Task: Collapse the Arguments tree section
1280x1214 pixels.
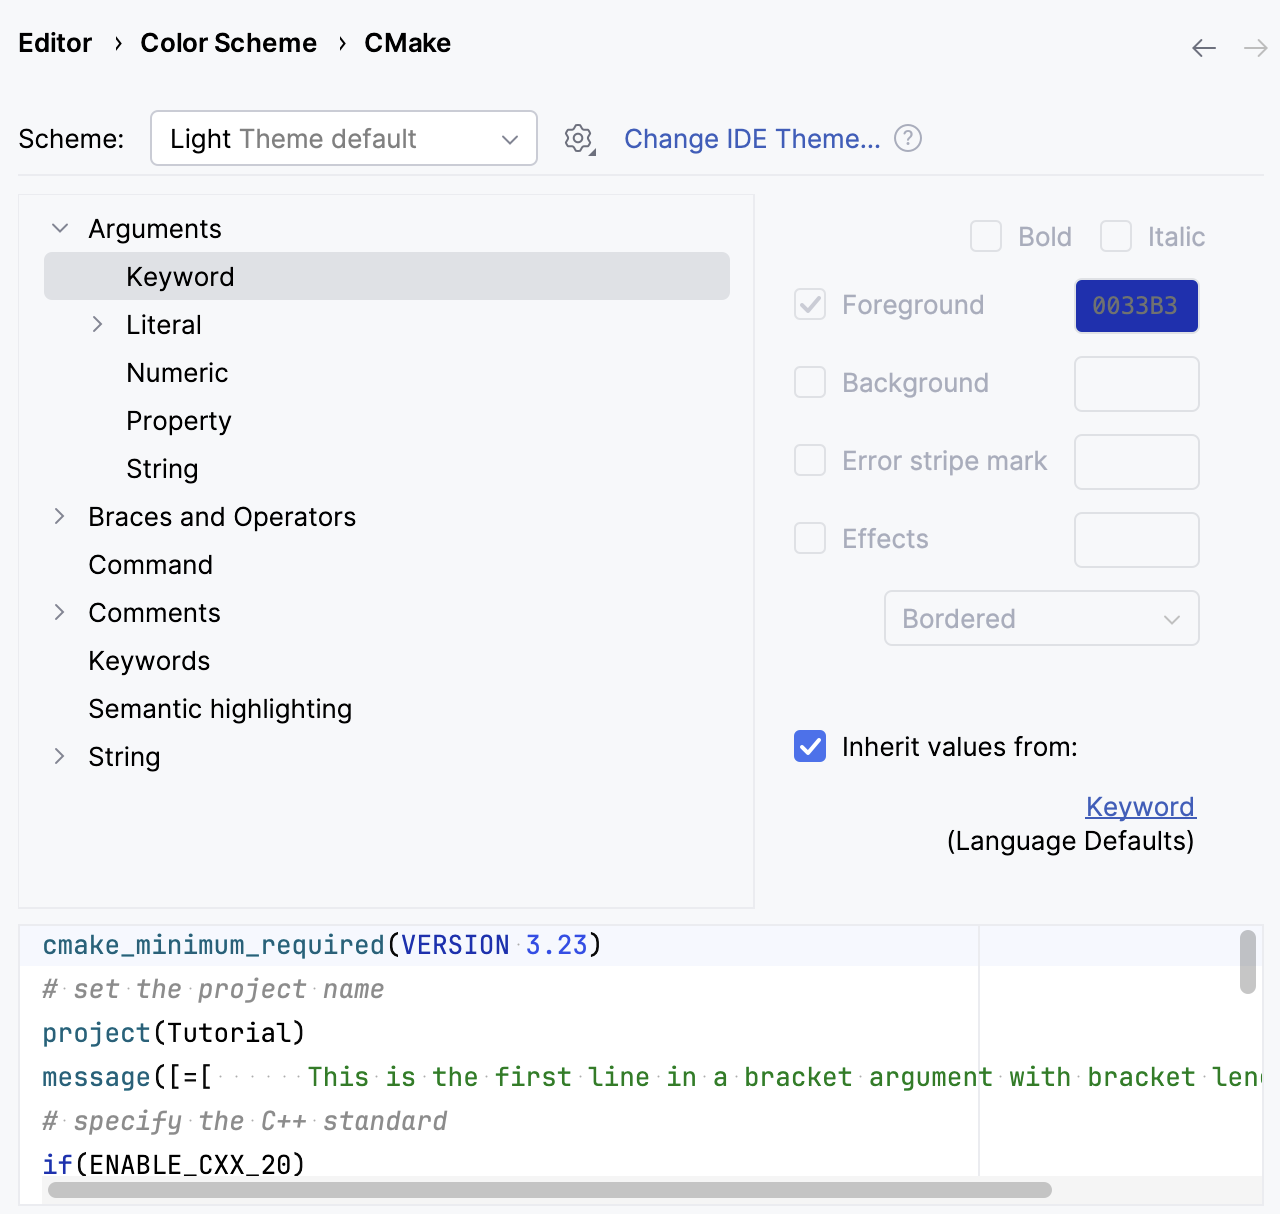Action: (x=59, y=228)
